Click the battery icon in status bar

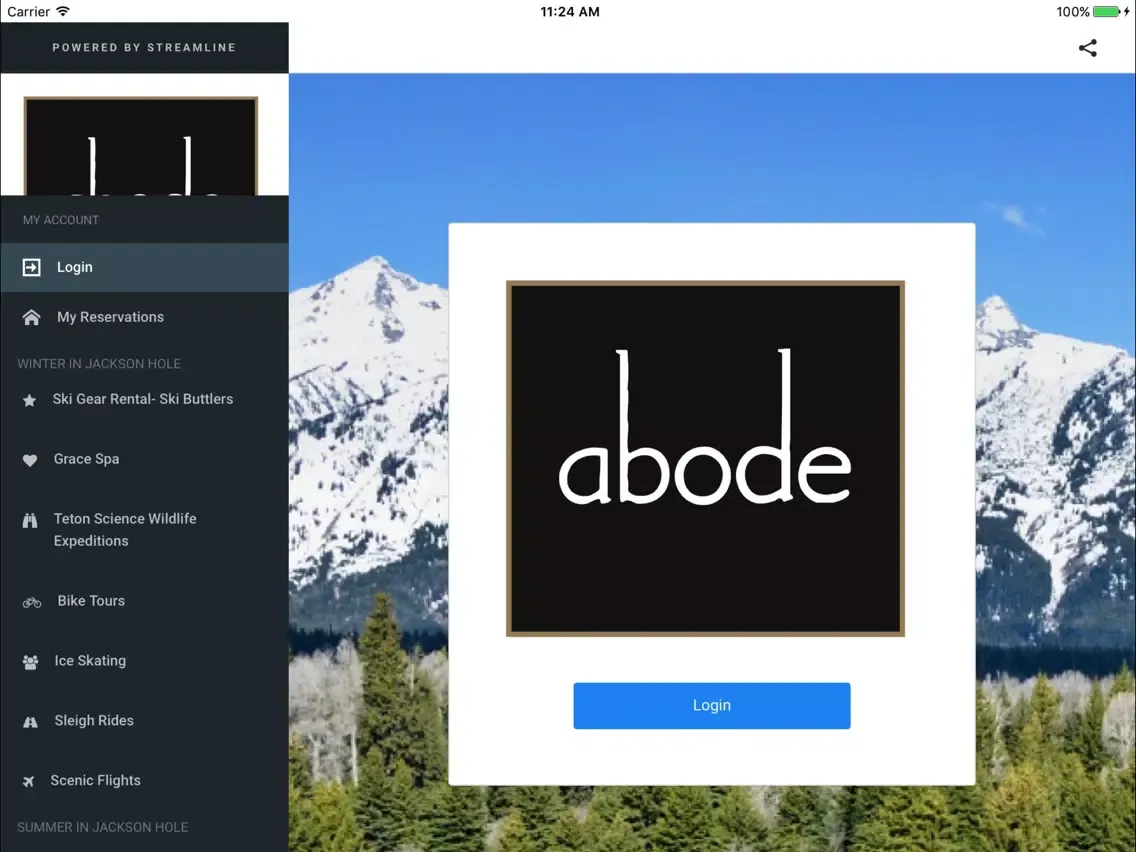click(x=1106, y=12)
